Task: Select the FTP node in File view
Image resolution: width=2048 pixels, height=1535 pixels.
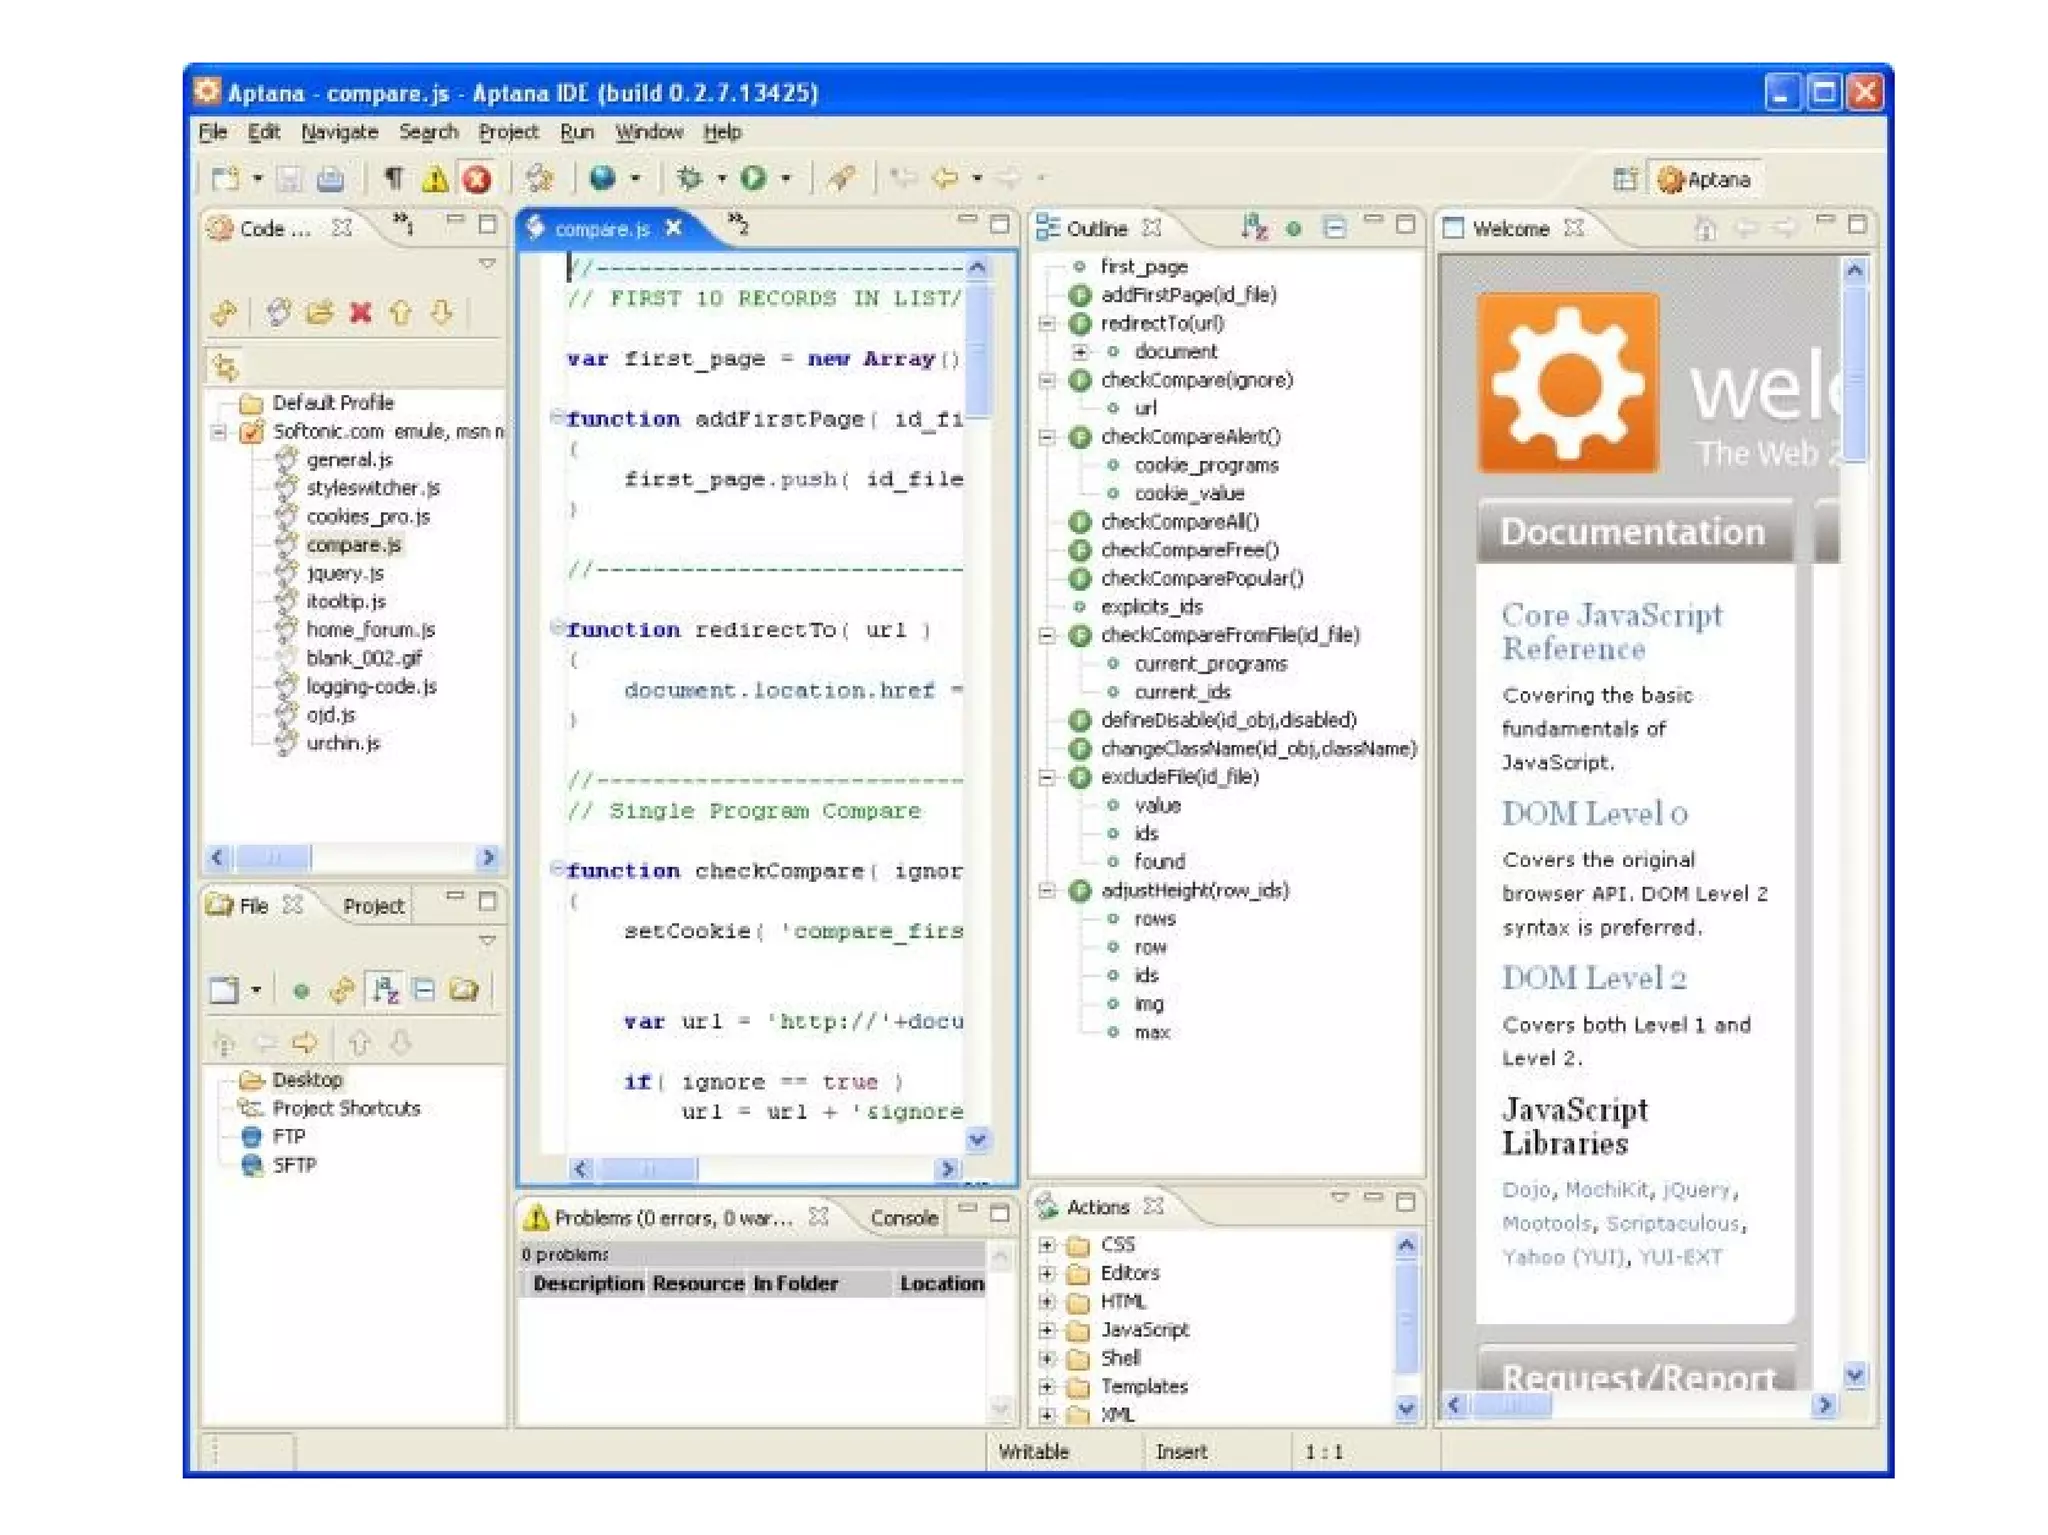Action: pyautogui.click(x=288, y=1137)
